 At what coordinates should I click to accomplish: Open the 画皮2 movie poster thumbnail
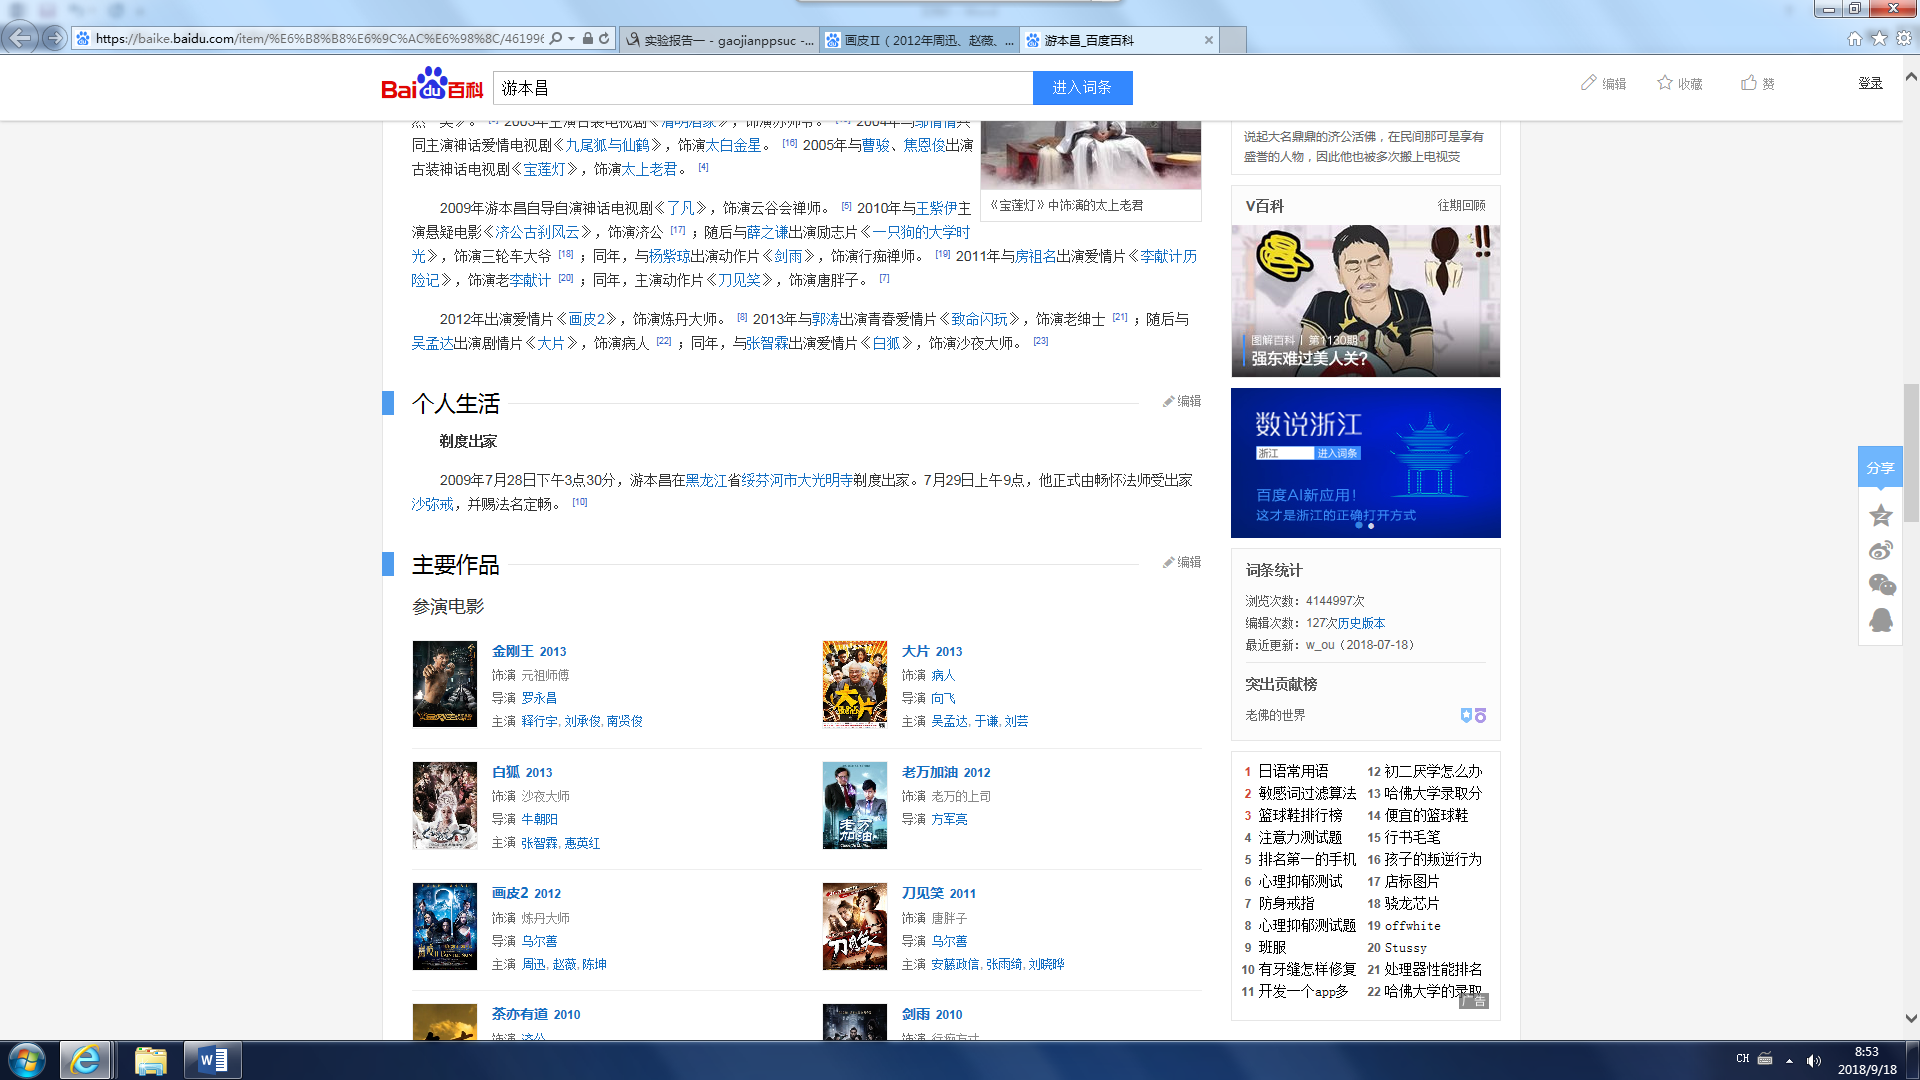coord(445,926)
